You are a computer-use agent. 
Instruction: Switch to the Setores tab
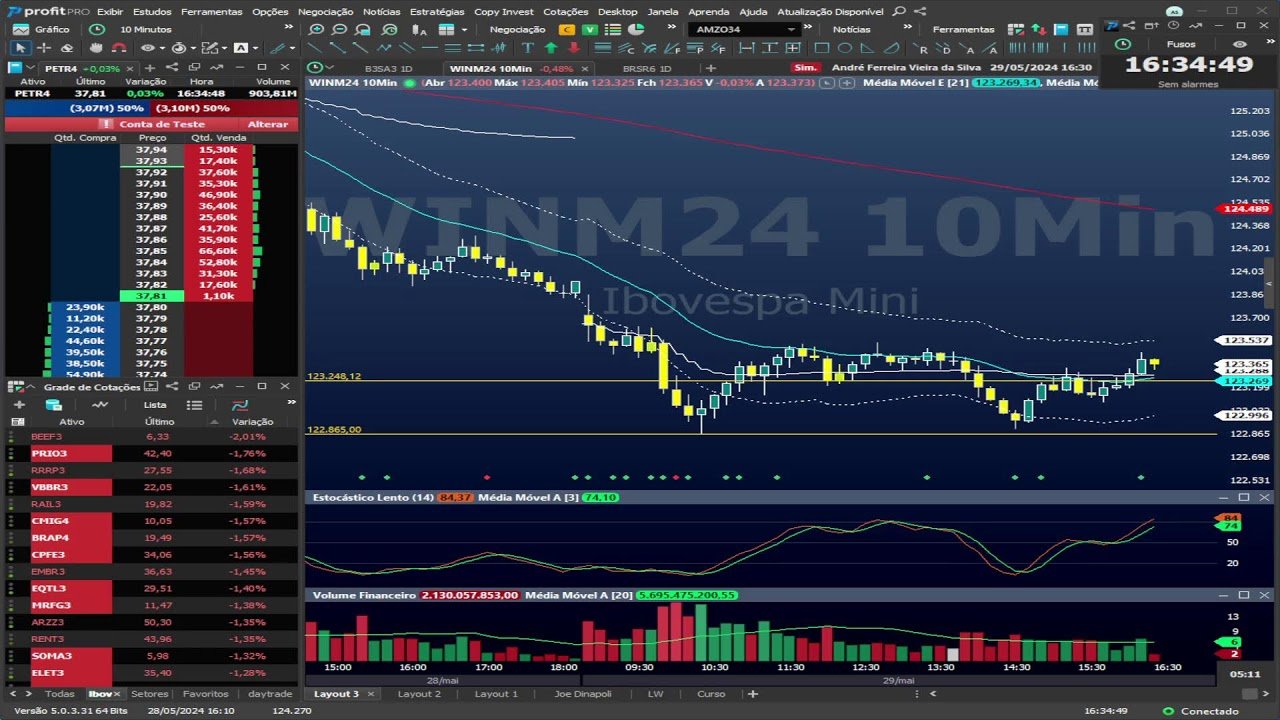[150, 693]
